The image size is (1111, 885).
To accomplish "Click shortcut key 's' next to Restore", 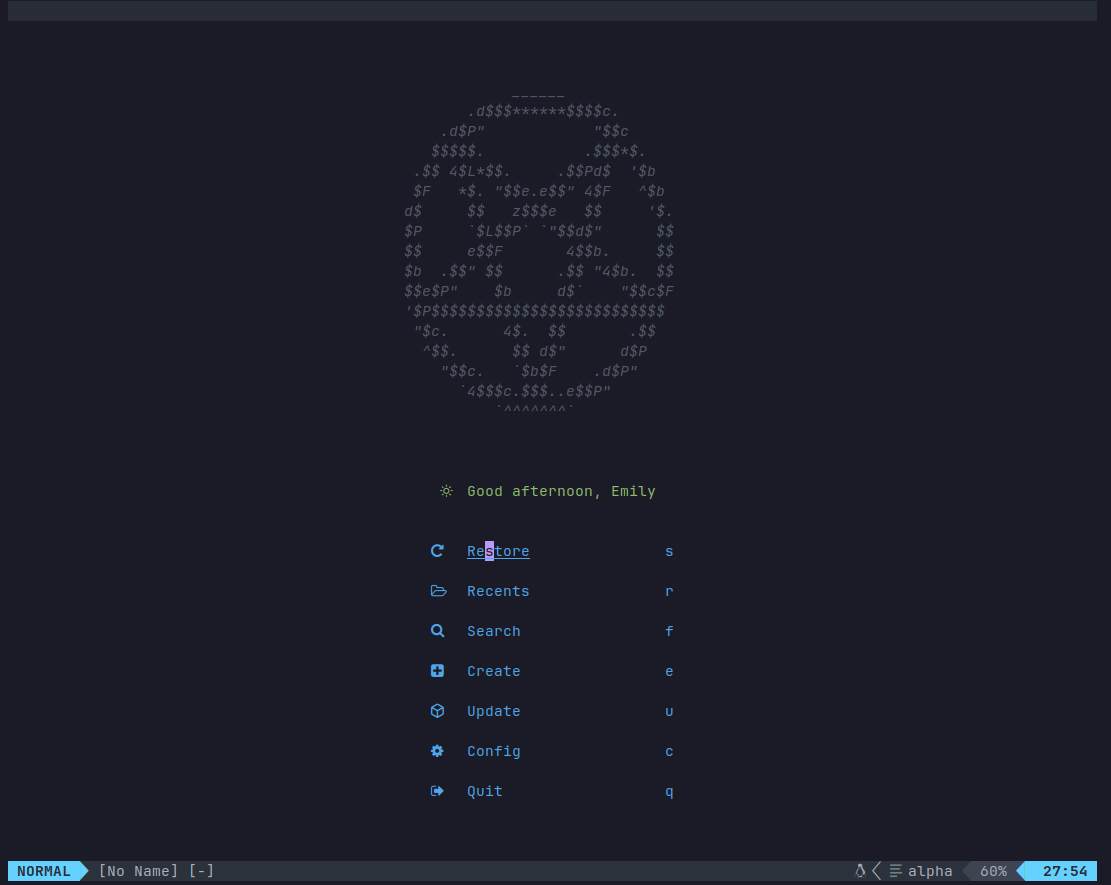I will 669,551.
